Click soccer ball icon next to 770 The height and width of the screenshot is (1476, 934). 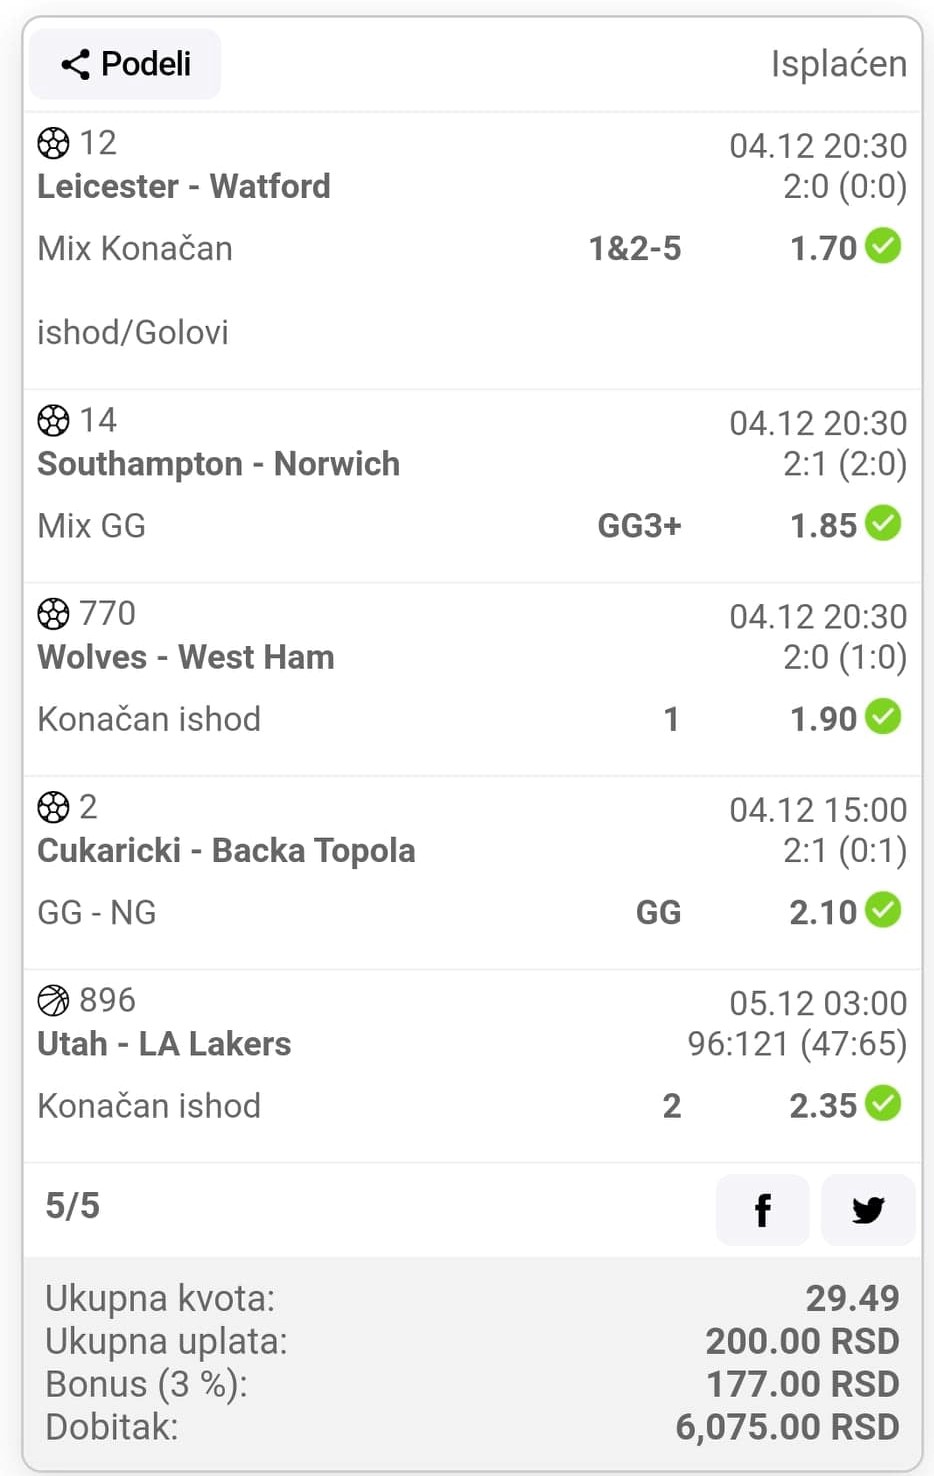click(x=53, y=613)
